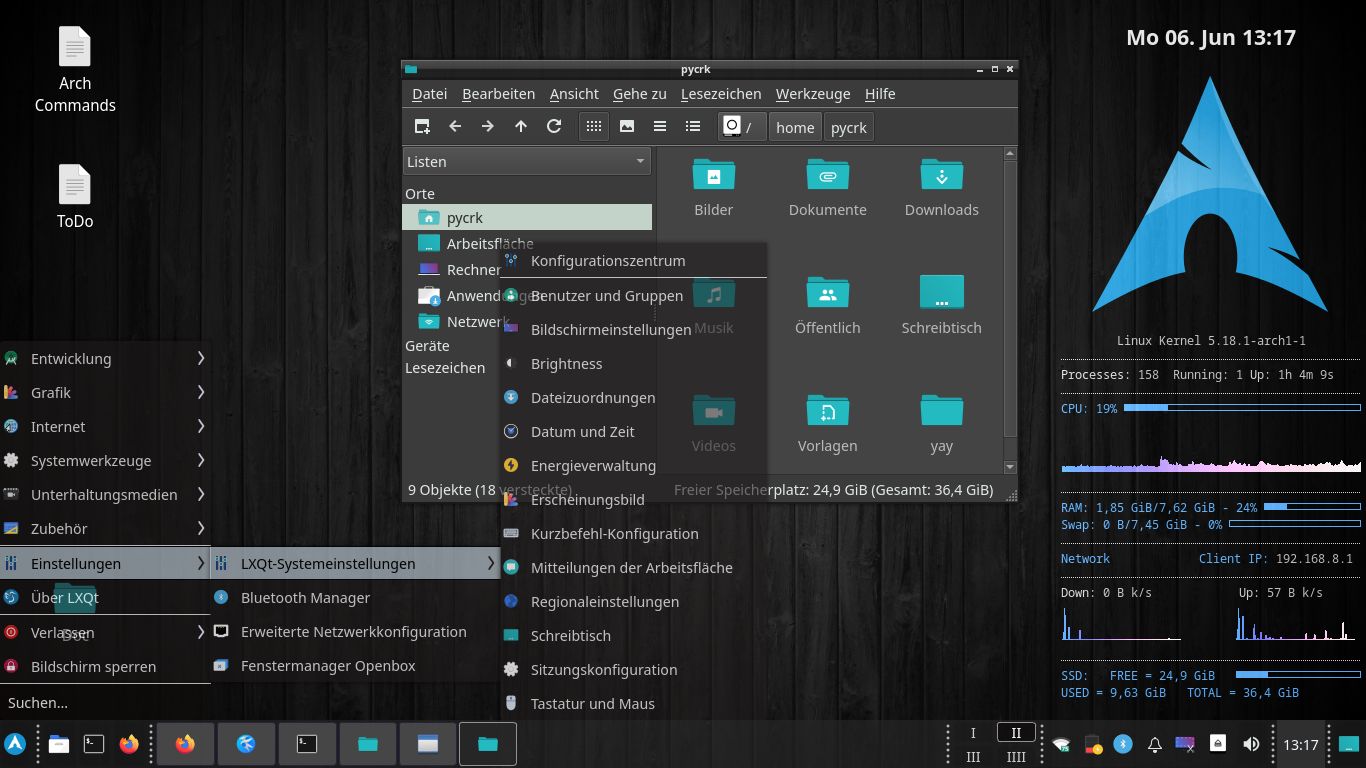Open the Bilder folder
Image resolution: width=1366 pixels, height=768 pixels.
(714, 188)
